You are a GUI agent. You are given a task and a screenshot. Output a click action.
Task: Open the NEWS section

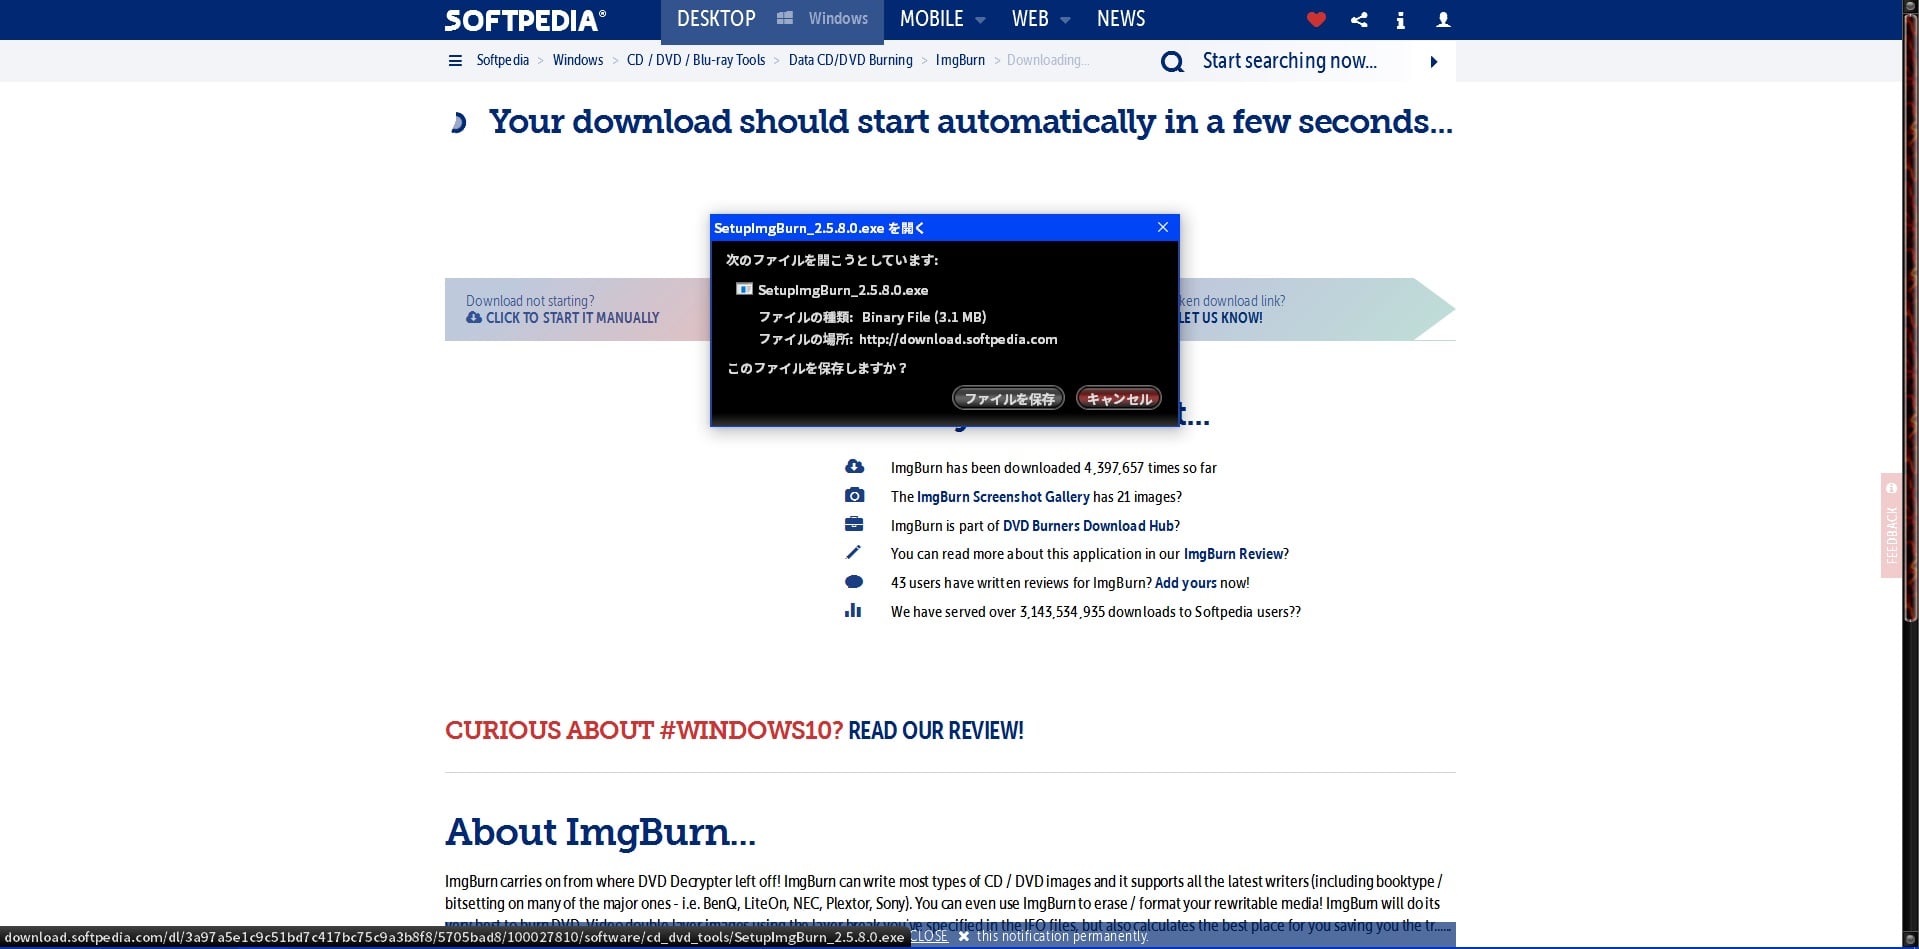1121,19
